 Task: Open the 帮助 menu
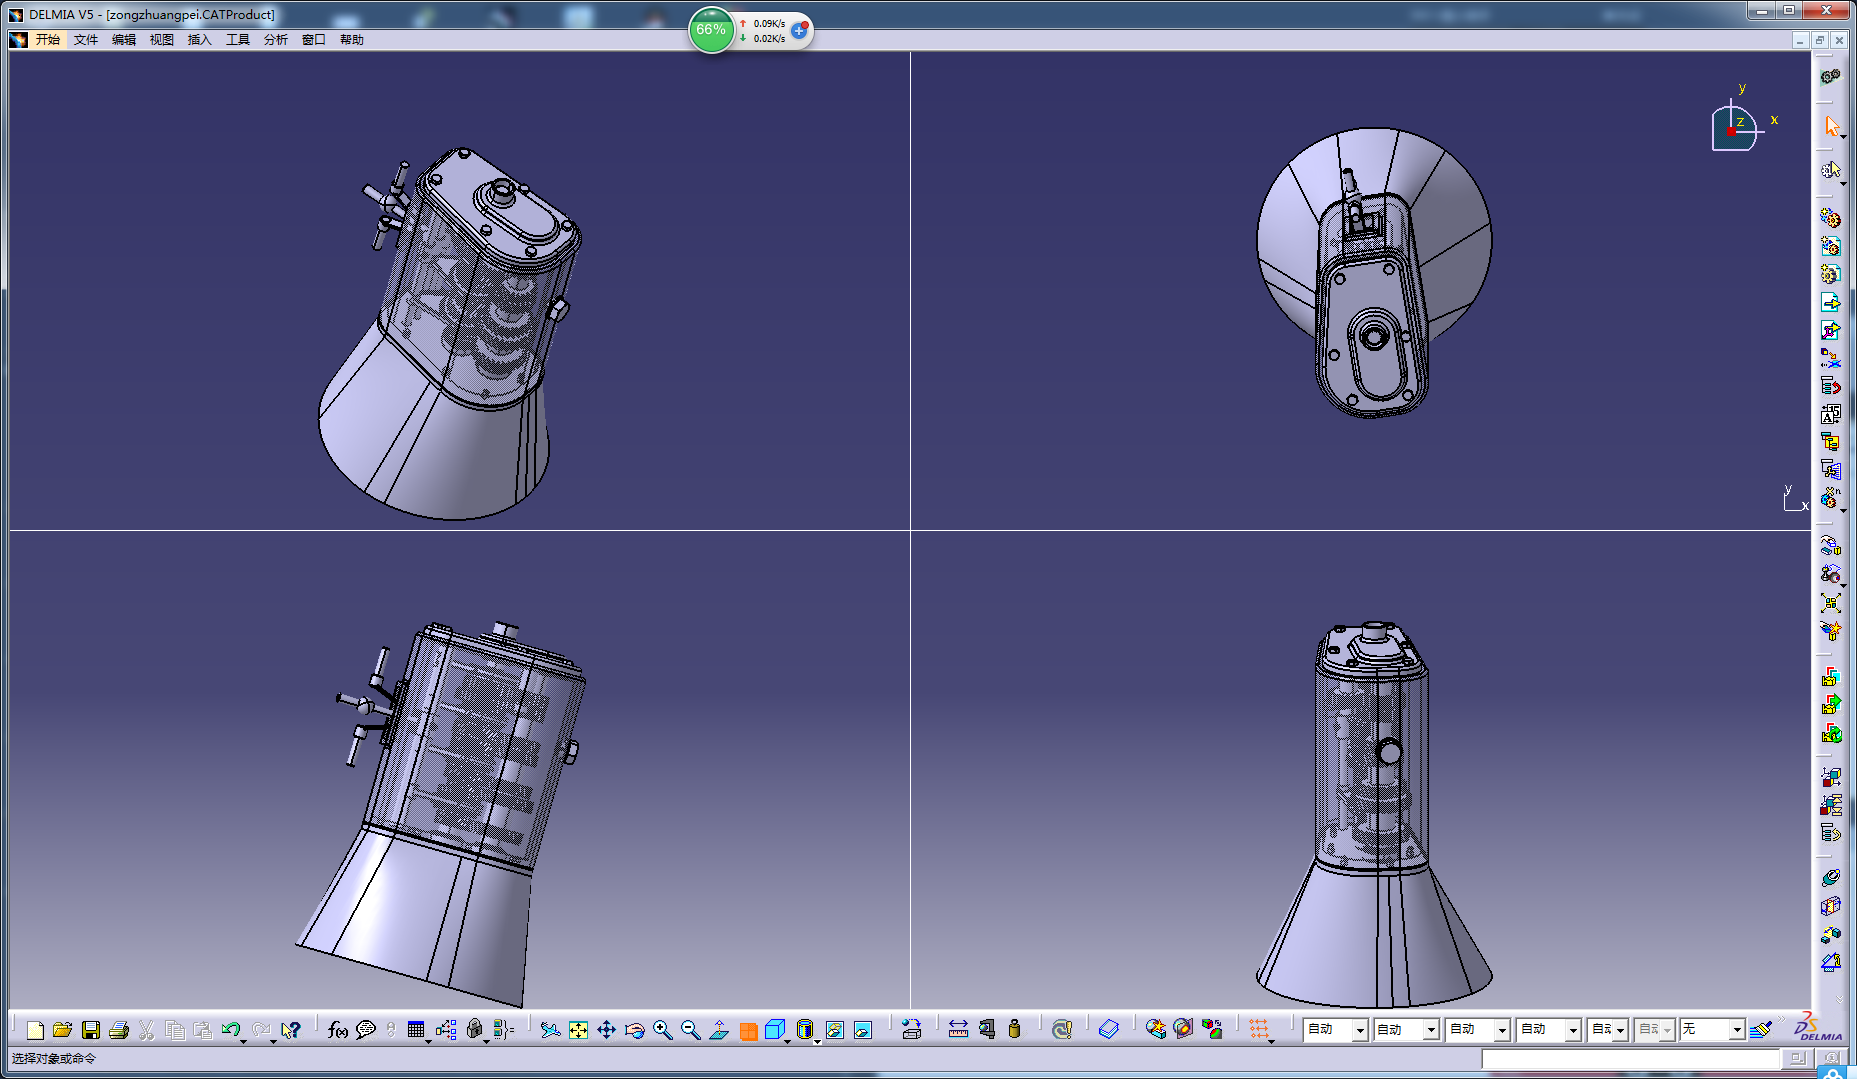click(352, 40)
